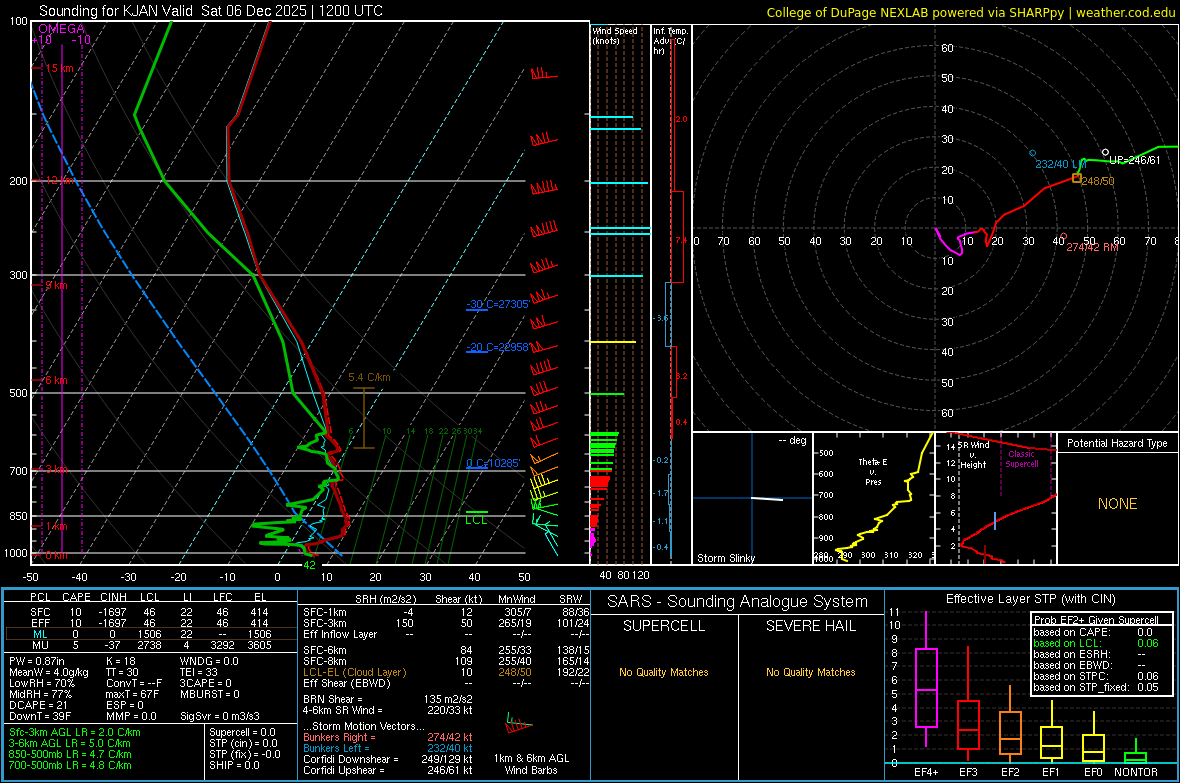Viewport: 1180px width, 783px height.
Task: Click the 6 km height marker
Action: click(x=56, y=380)
